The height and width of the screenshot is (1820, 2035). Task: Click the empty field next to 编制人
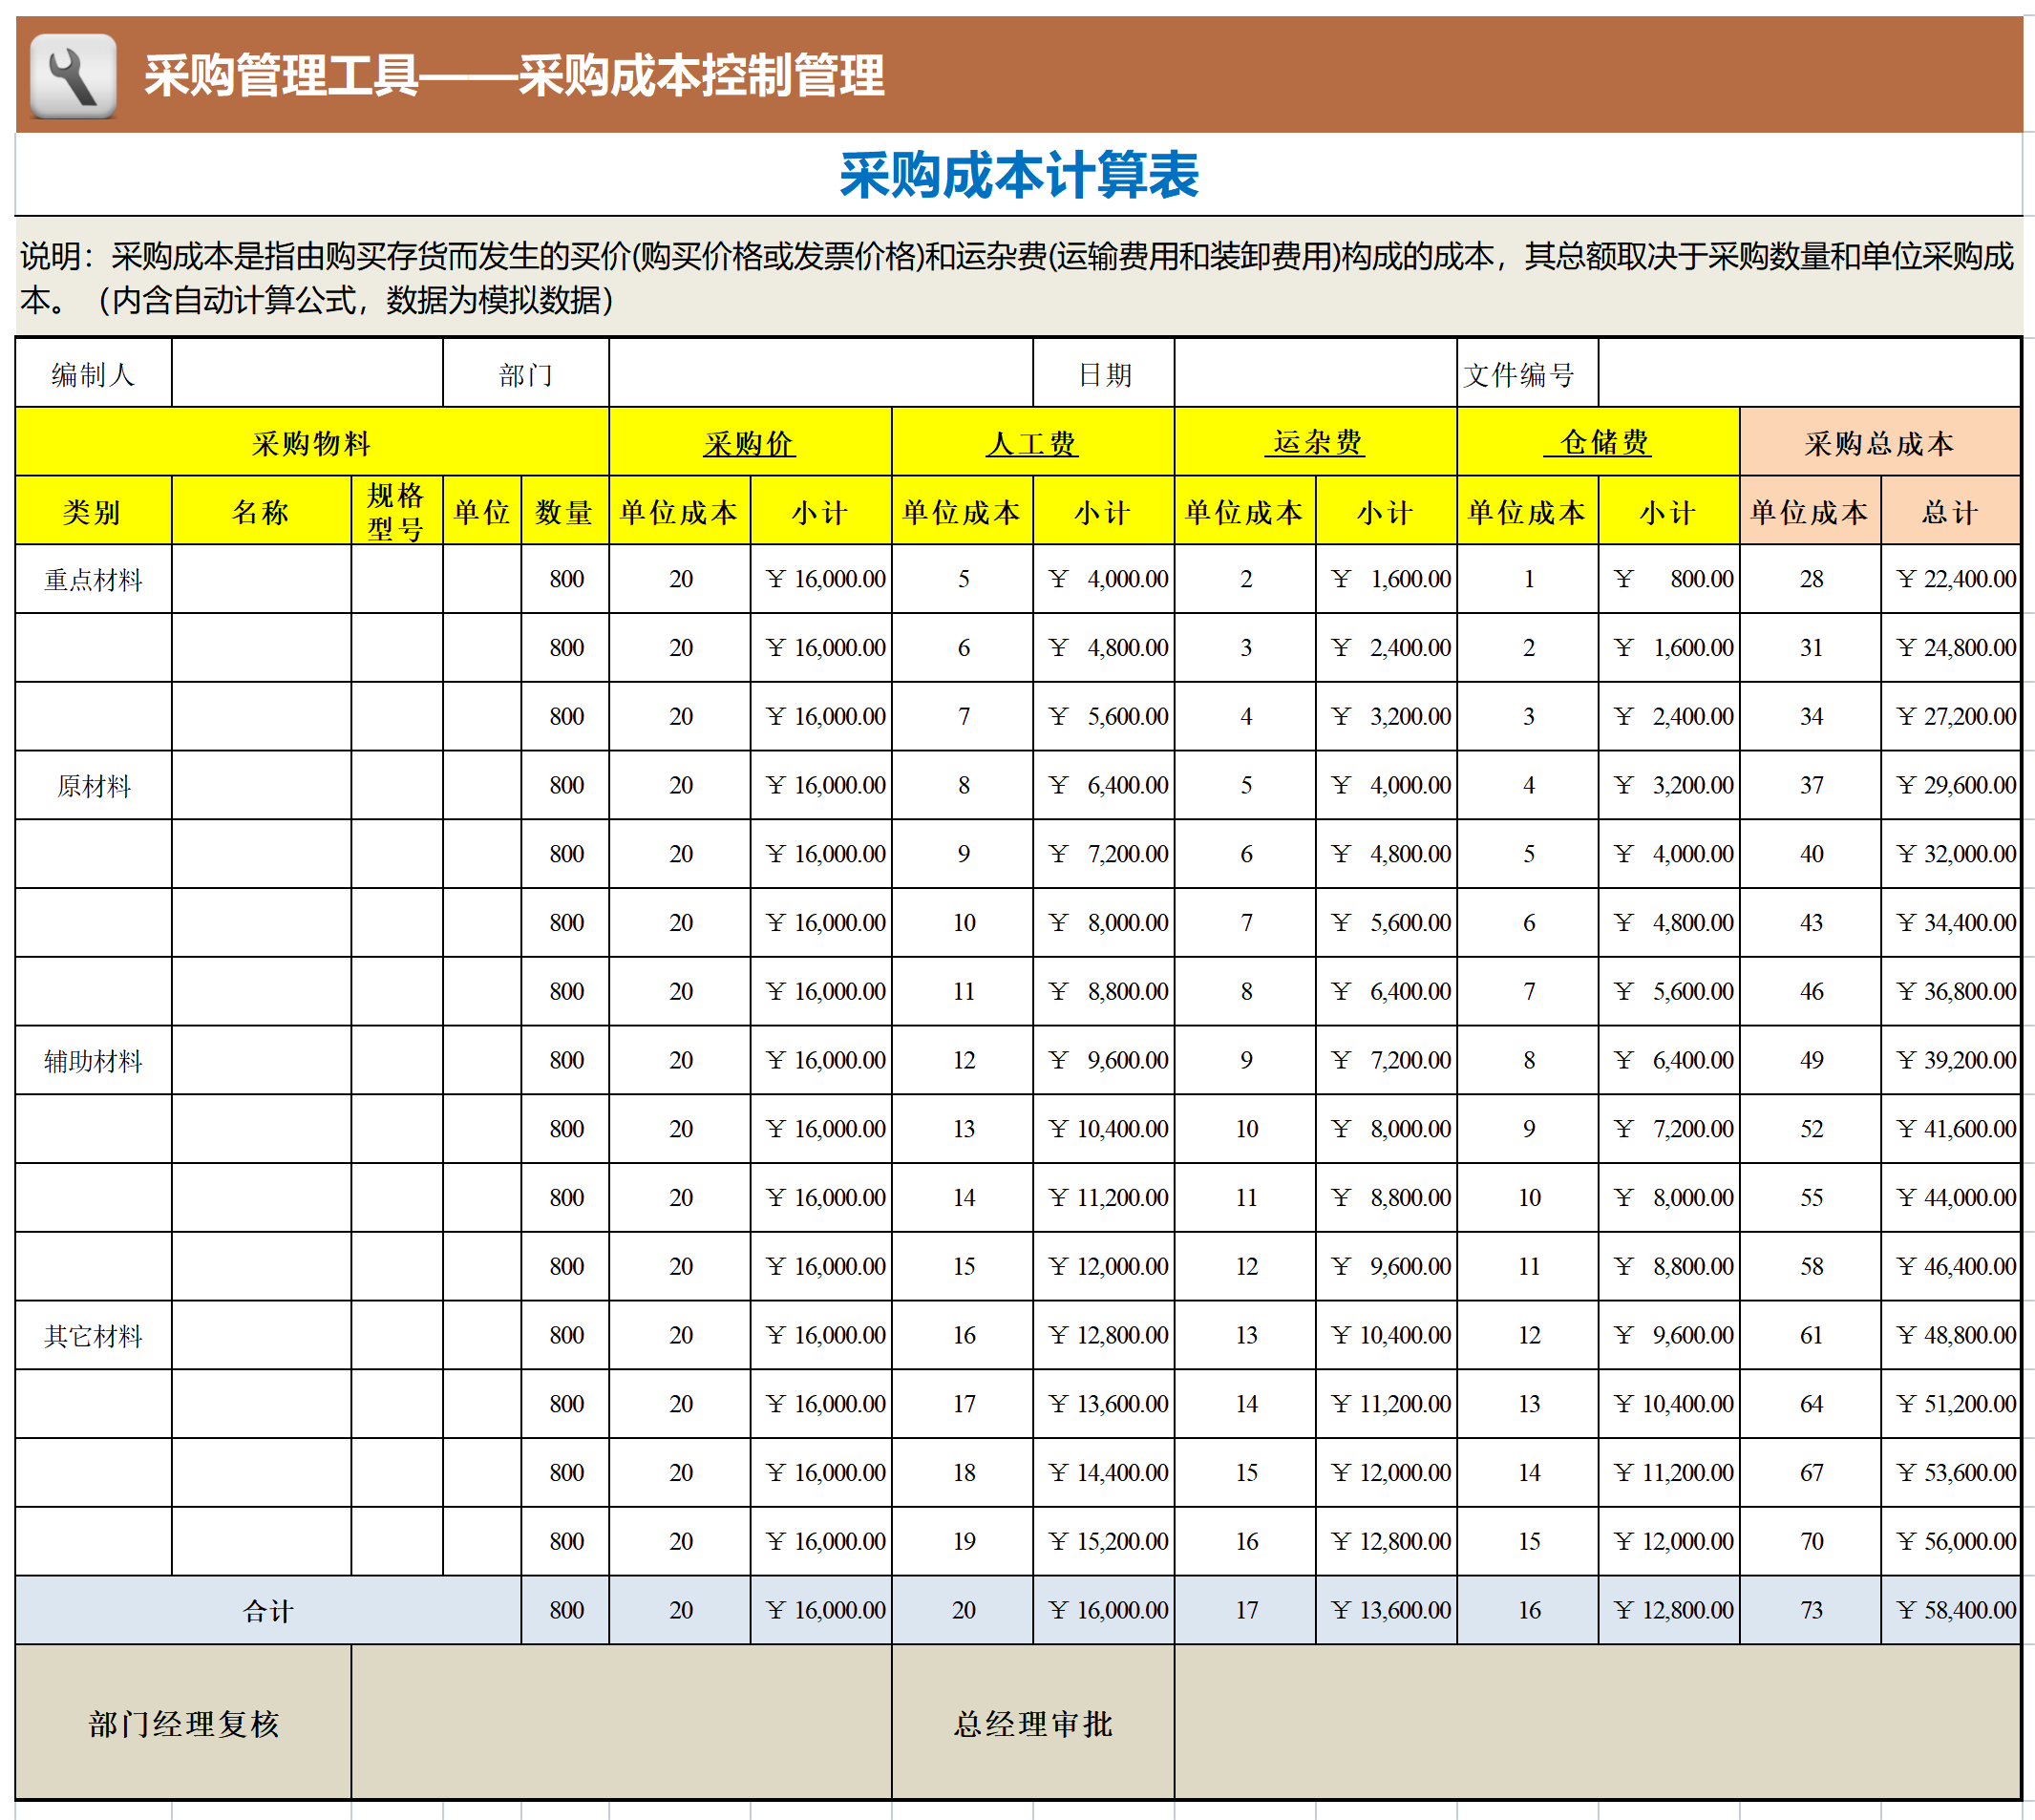coord(307,374)
